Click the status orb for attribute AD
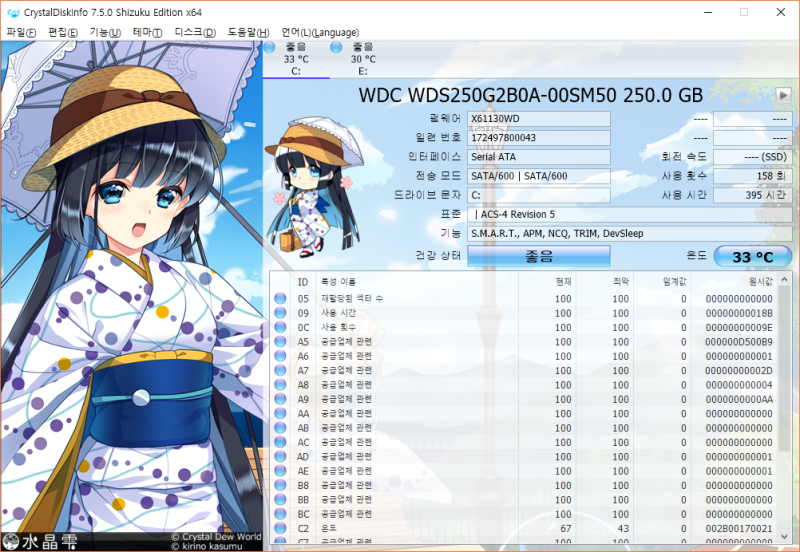Image resolution: width=800 pixels, height=552 pixels. point(280,456)
